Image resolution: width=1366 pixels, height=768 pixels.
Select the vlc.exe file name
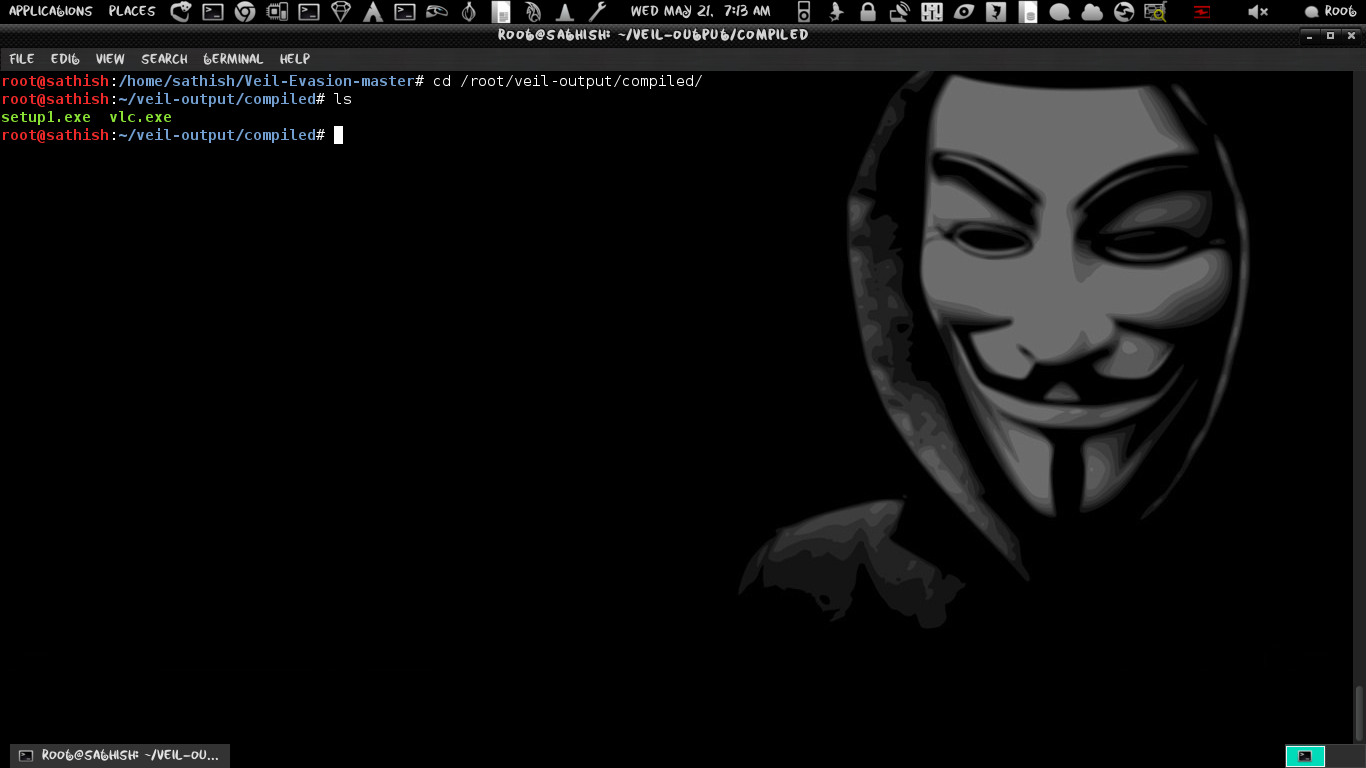(140, 117)
